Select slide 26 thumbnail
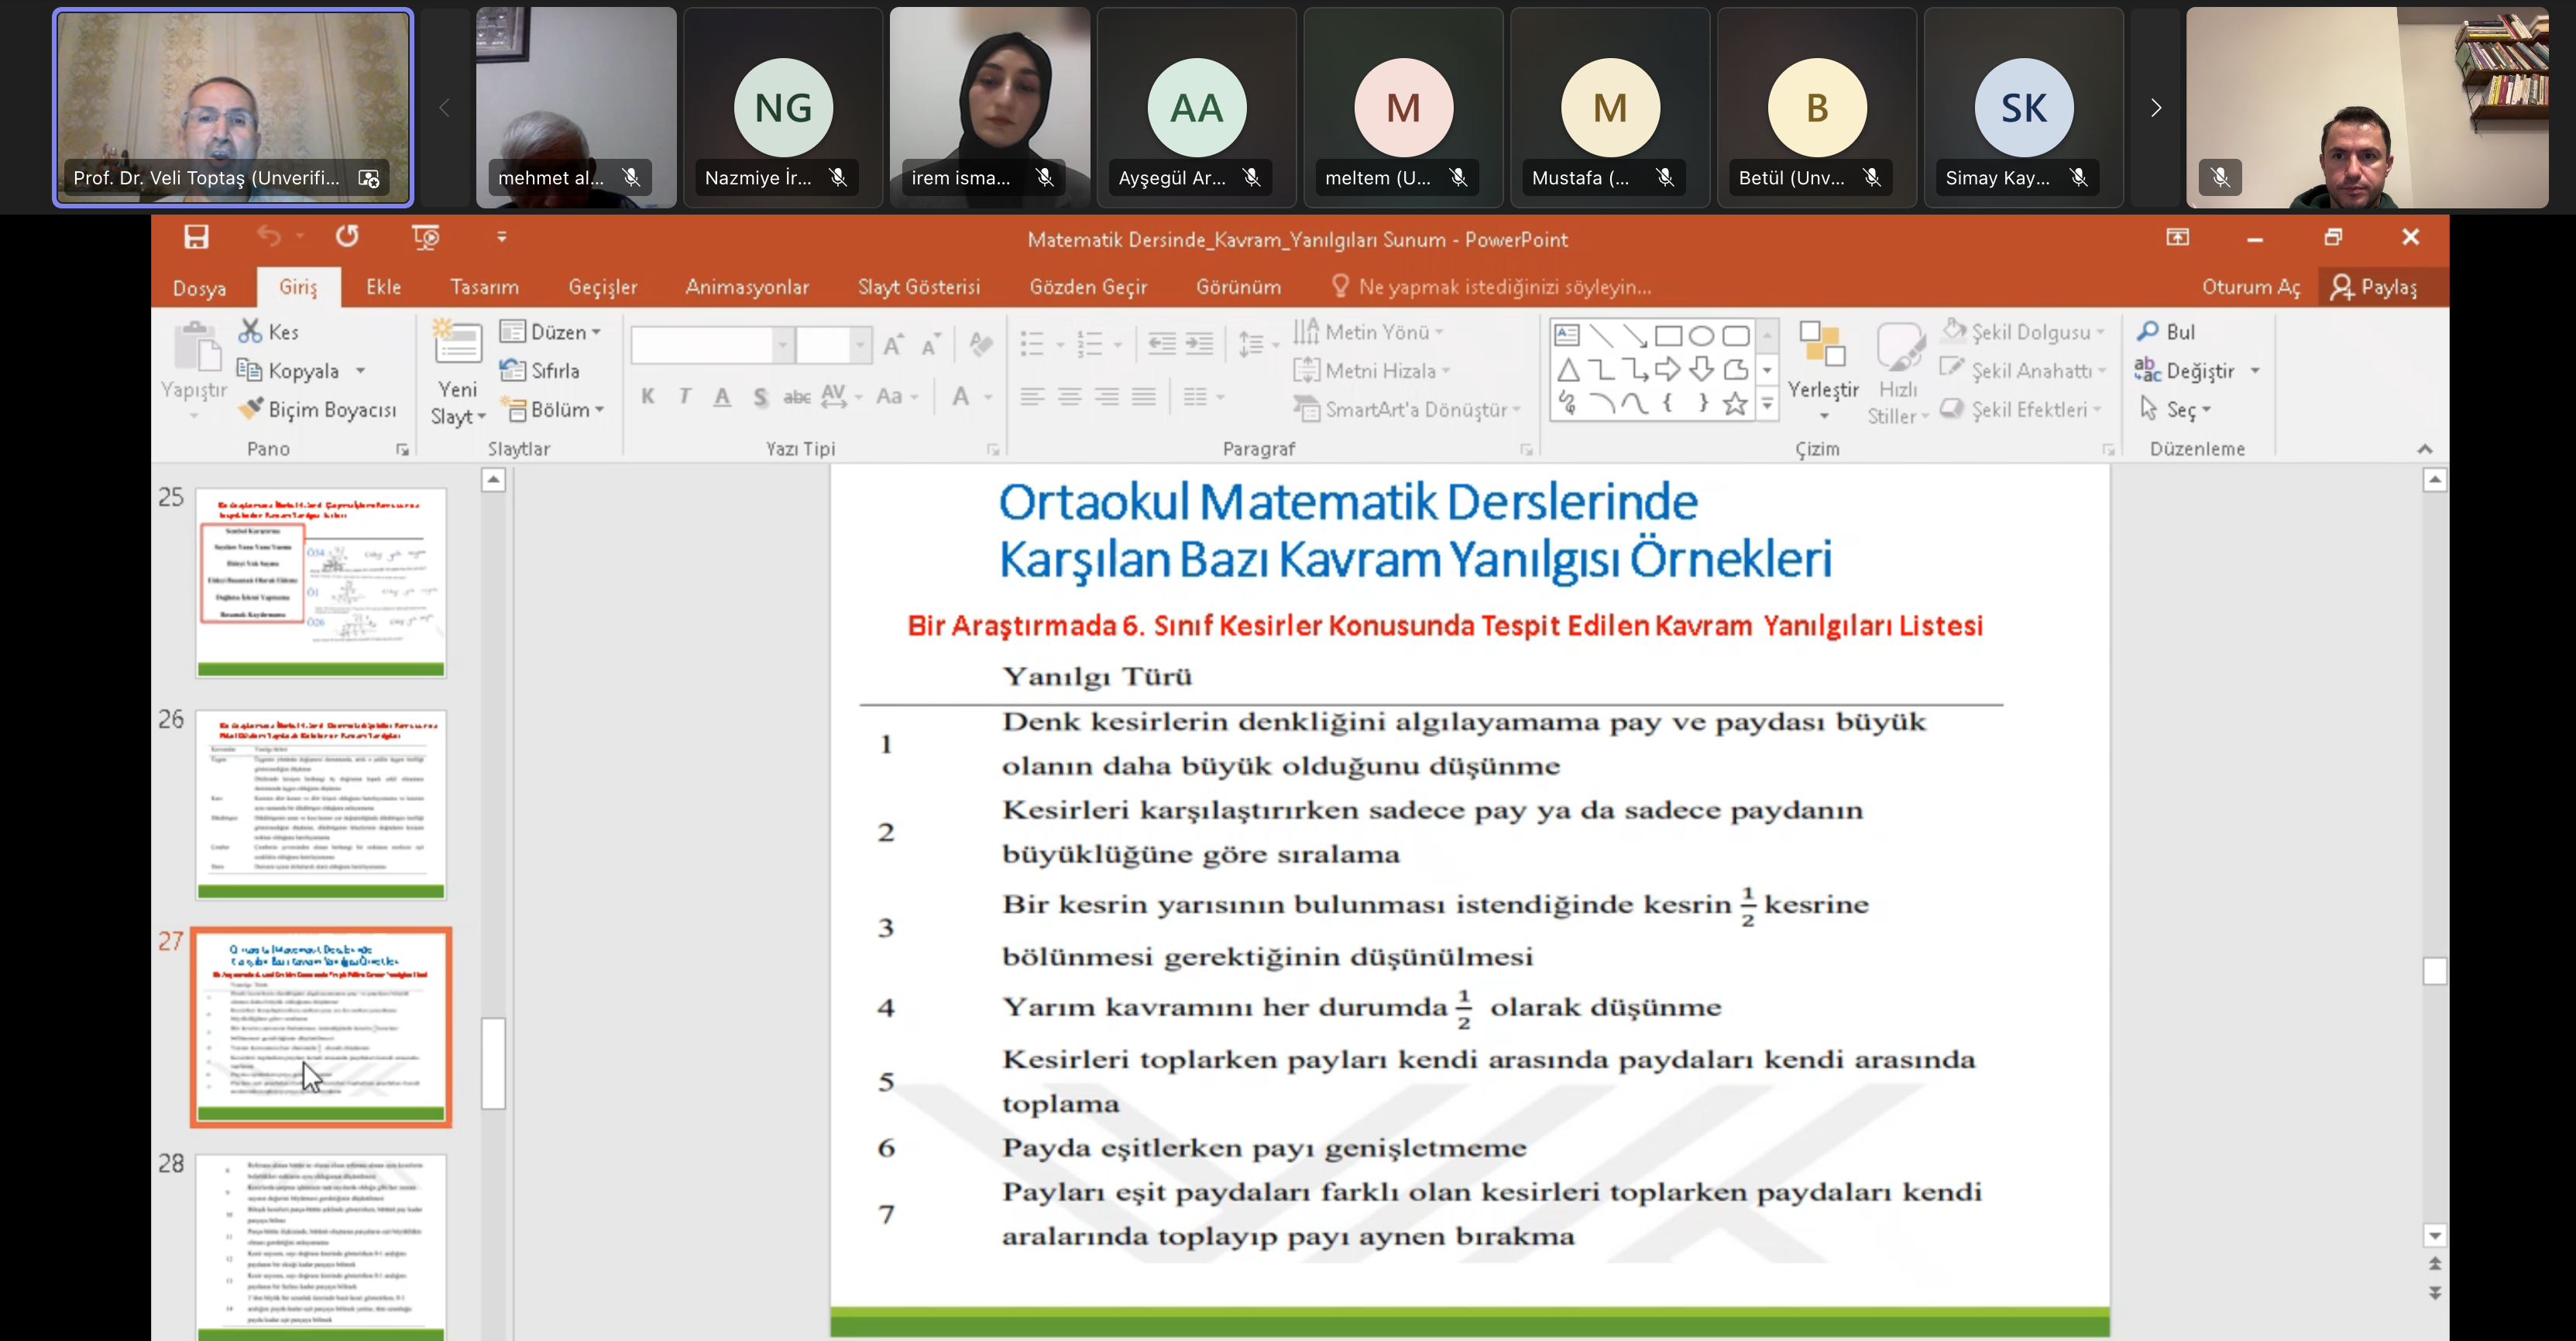Screen dimensions: 2576x1341 320,804
